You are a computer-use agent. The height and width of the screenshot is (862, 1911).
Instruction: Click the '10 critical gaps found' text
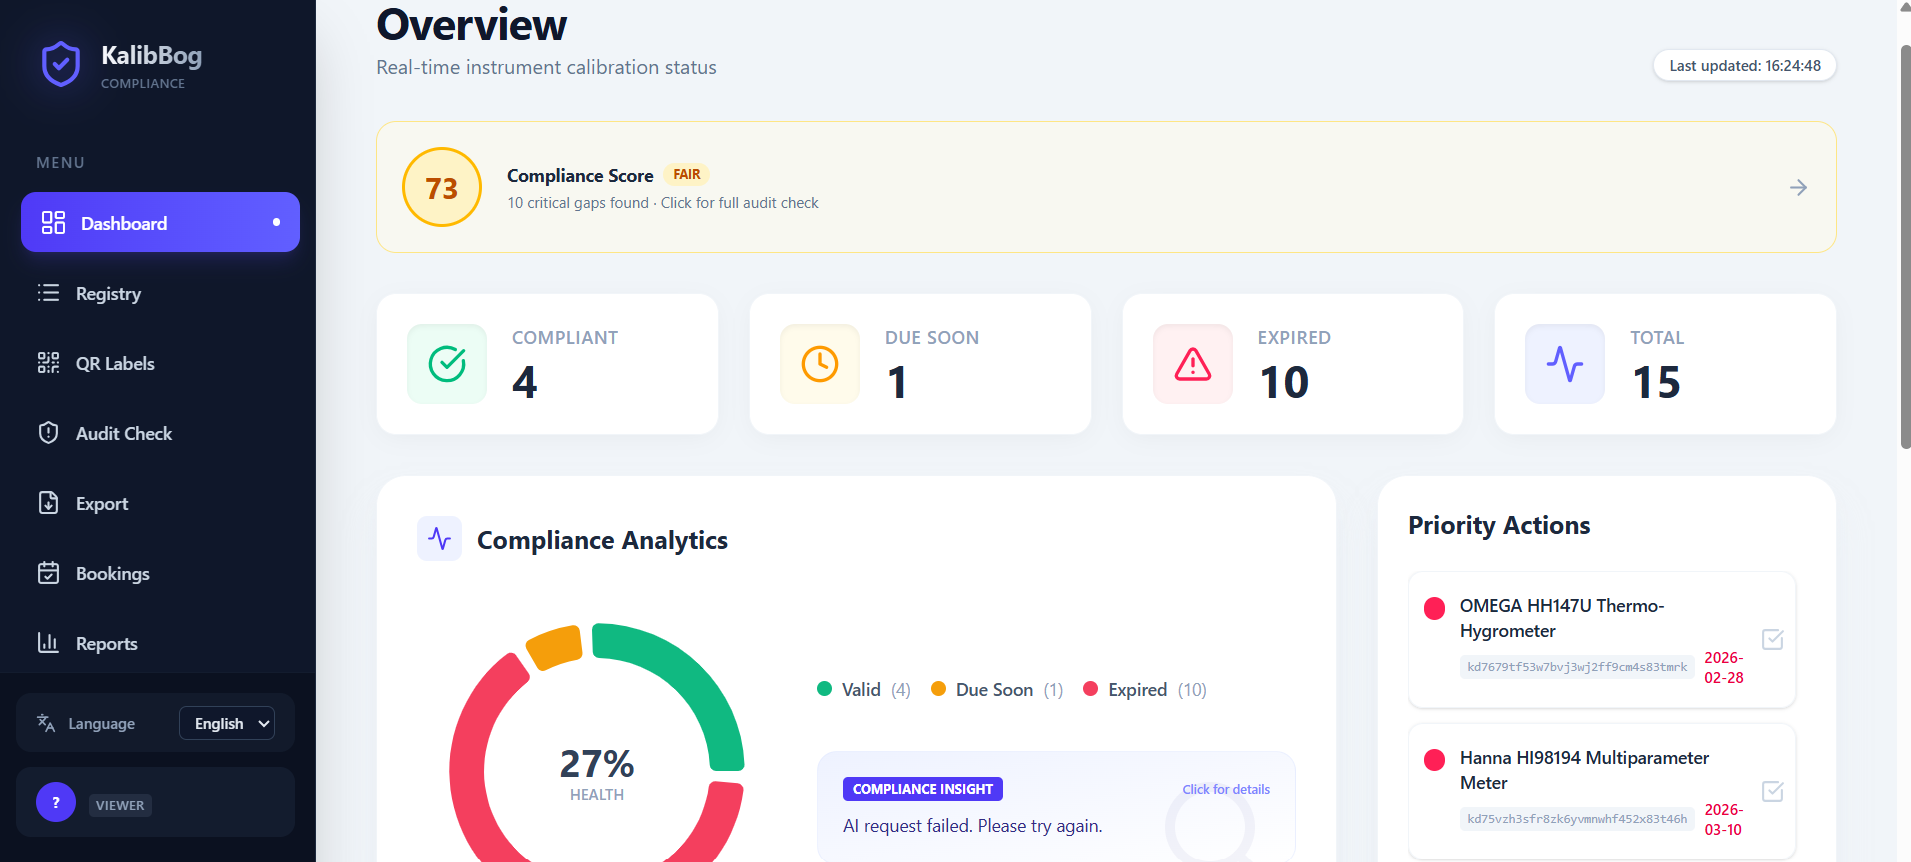tap(578, 203)
